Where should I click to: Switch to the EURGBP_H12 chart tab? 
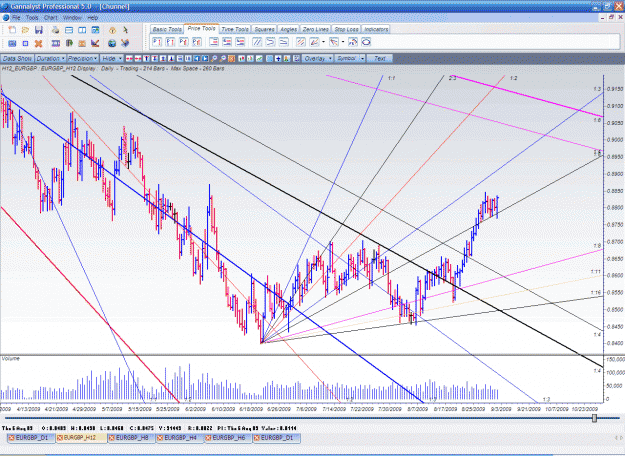coord(81,438)
